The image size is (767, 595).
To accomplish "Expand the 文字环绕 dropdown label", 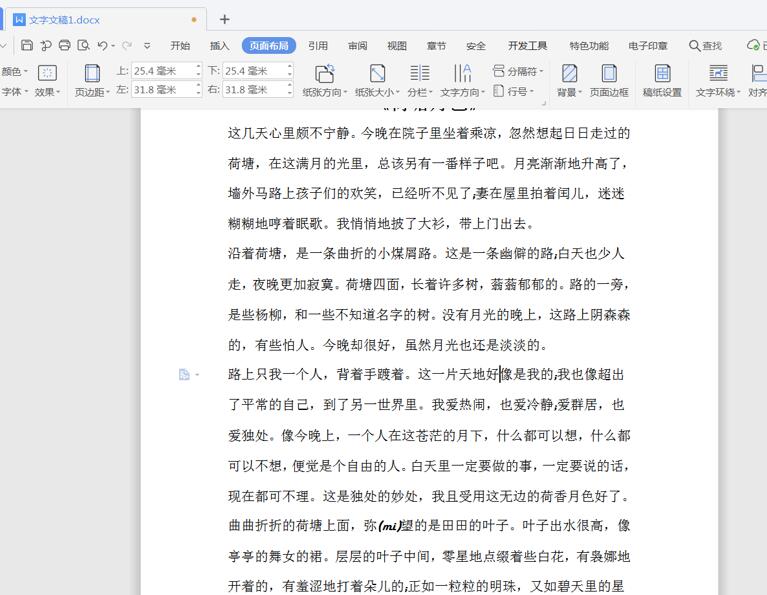I will pyautogui.click(x=718, y=92).
